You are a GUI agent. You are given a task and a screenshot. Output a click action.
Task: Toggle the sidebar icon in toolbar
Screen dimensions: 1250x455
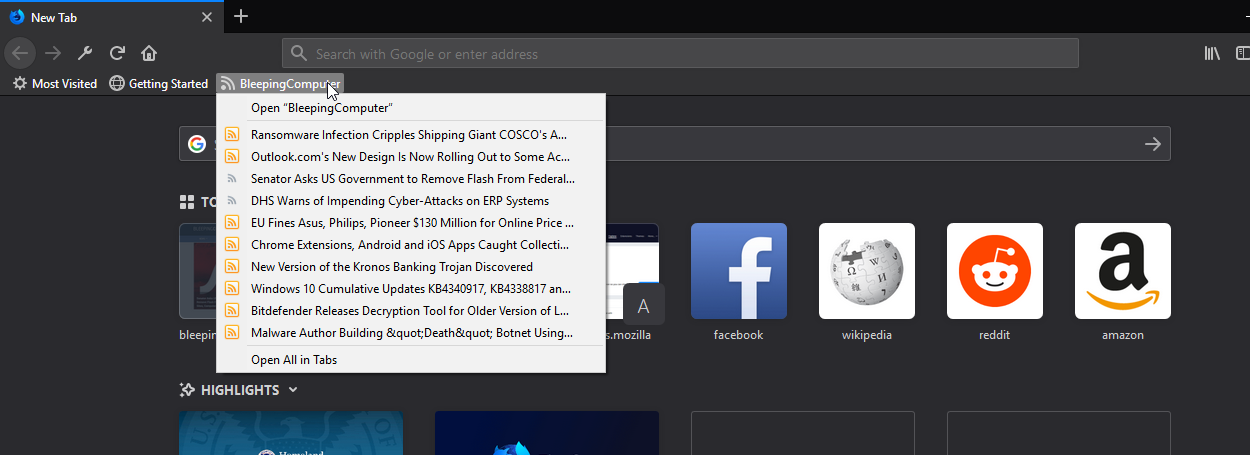coord(1243,53)
